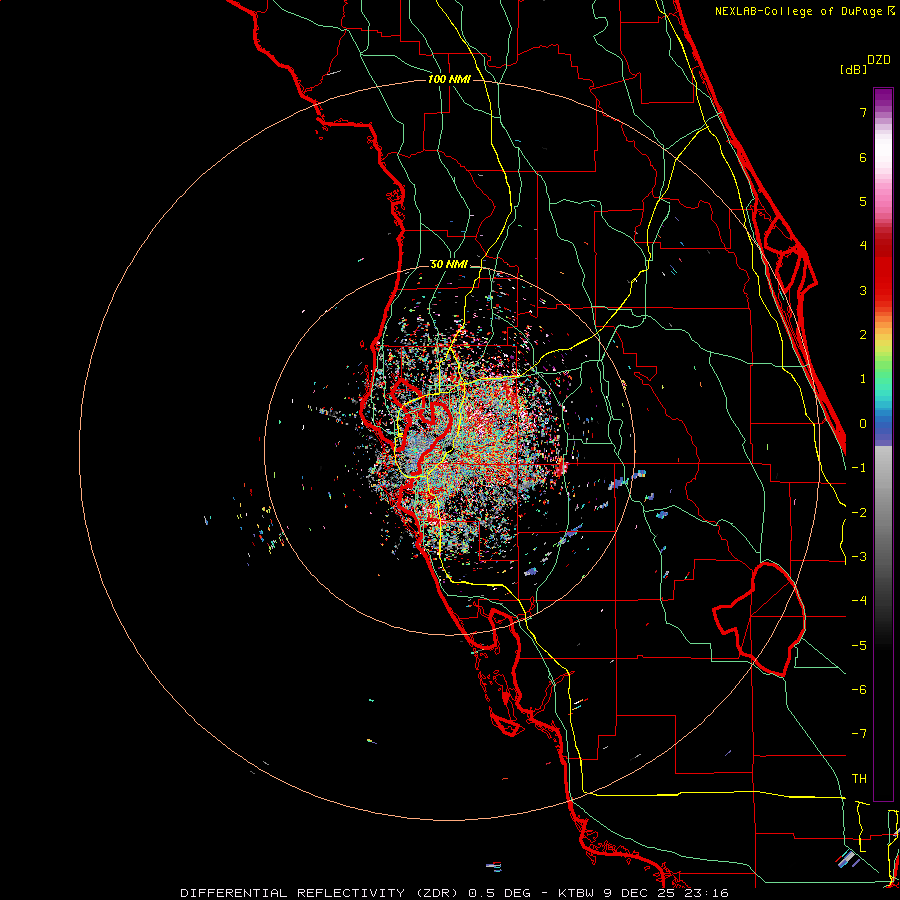The height and width of the screenshot is (900, 900).
Task: Click the 4 tick label on scale
Action: click(863, 246)
